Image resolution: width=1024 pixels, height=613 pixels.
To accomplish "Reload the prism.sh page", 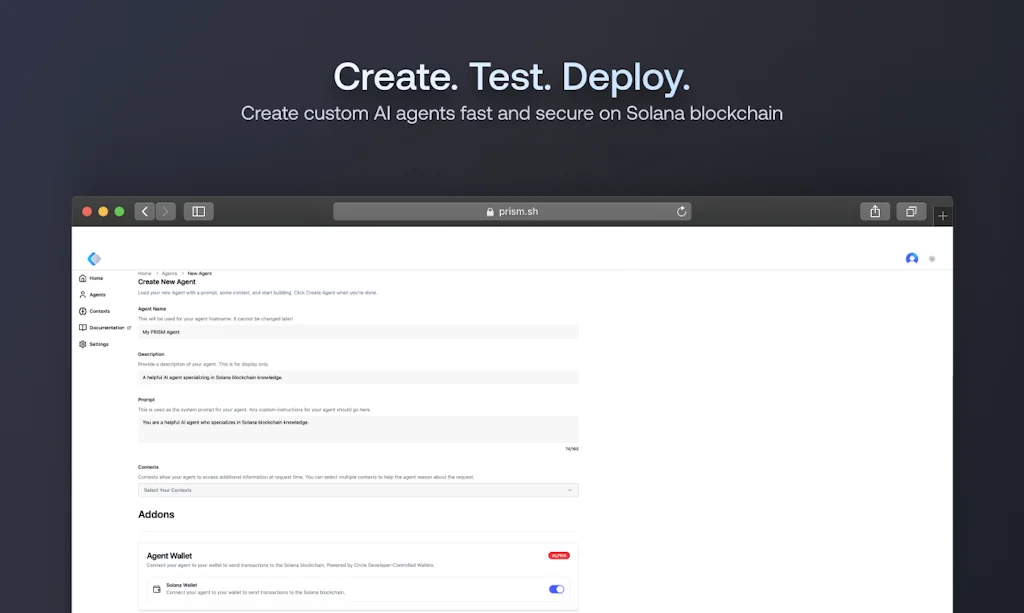I will pos(682,211).
